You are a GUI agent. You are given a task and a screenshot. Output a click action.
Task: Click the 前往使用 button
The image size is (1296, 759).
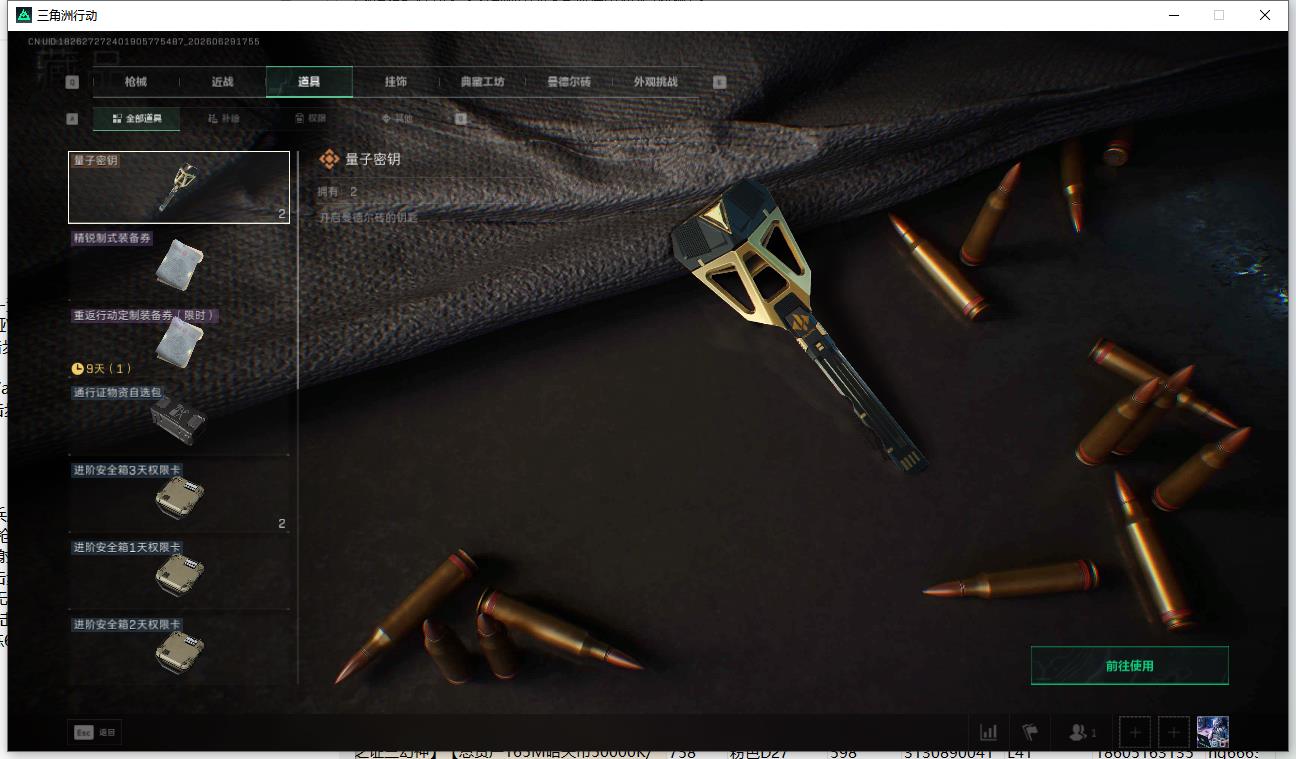(1129, 666)
